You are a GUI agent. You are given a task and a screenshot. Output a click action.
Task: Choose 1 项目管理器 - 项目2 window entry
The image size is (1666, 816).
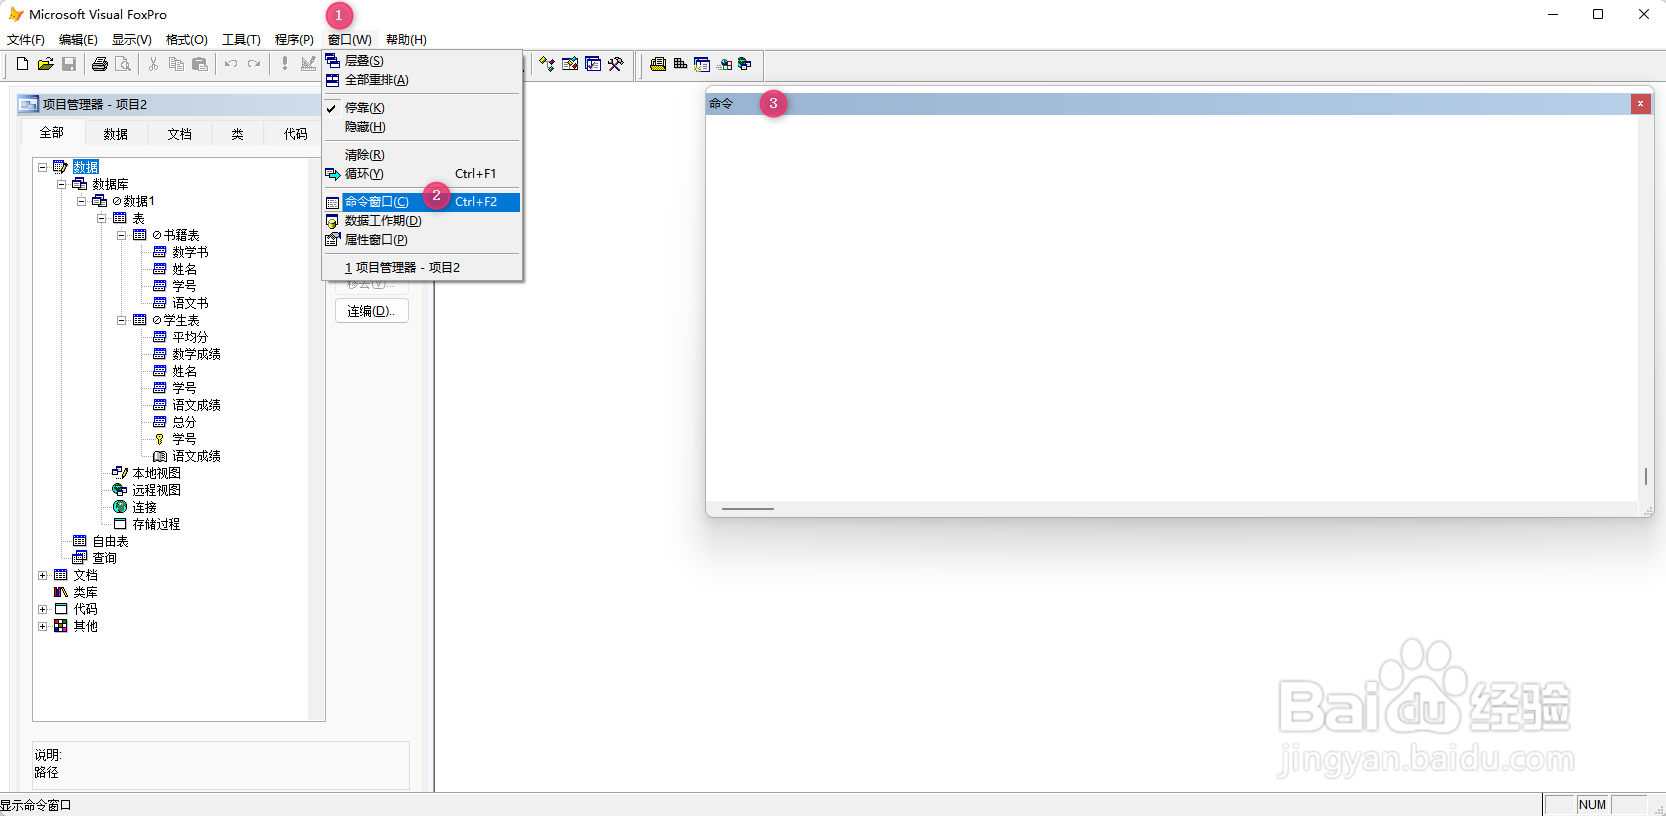pyautogui.click(x=421, y=268)
